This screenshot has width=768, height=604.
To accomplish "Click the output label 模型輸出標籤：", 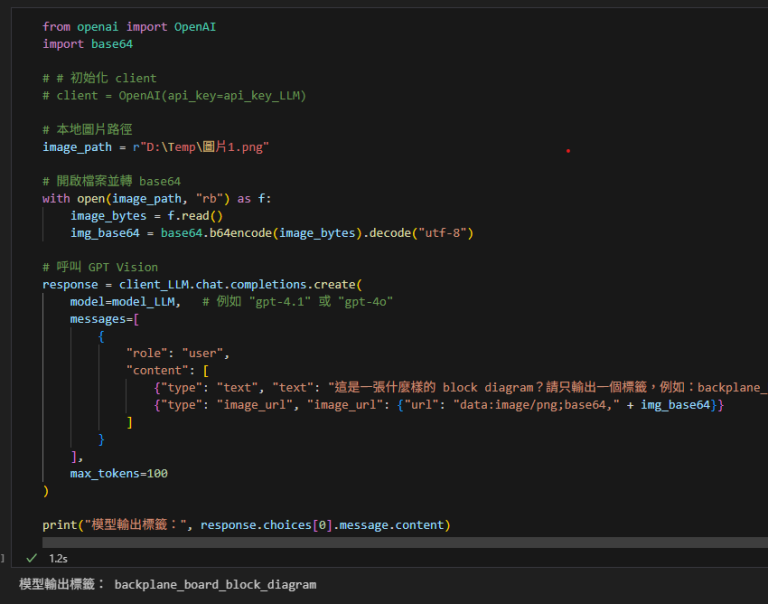I will click(x=61, y=584).
